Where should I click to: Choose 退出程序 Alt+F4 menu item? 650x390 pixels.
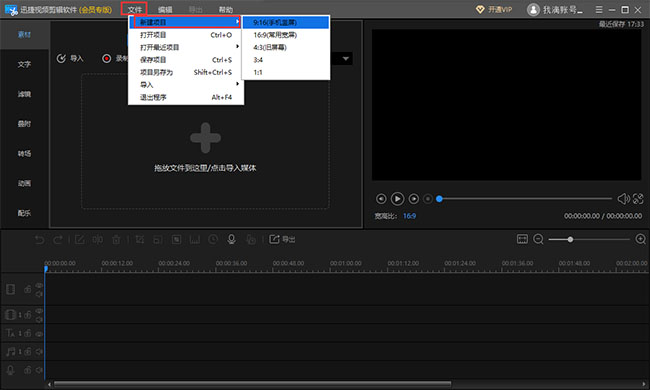(186, 97)
